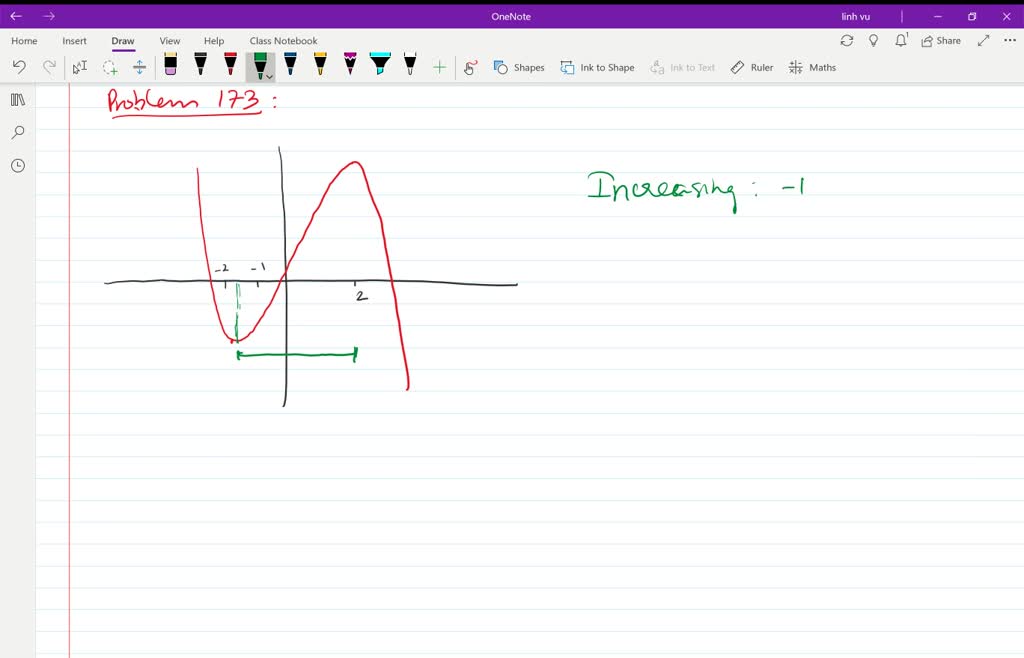The height and width of the screenshot is (658, 1024).
Task: Activate Ink to Shape conversion
Action: pos(597,67)
